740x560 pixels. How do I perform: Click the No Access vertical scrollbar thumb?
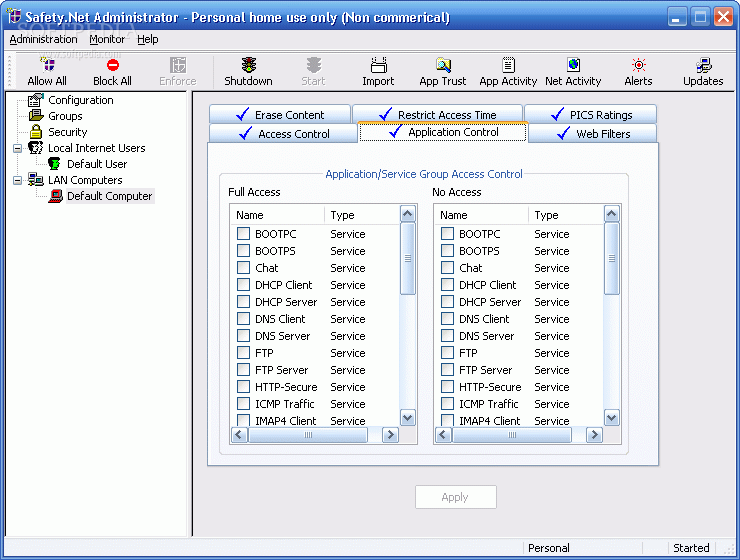pyautogui.click(x=612, y=259)
